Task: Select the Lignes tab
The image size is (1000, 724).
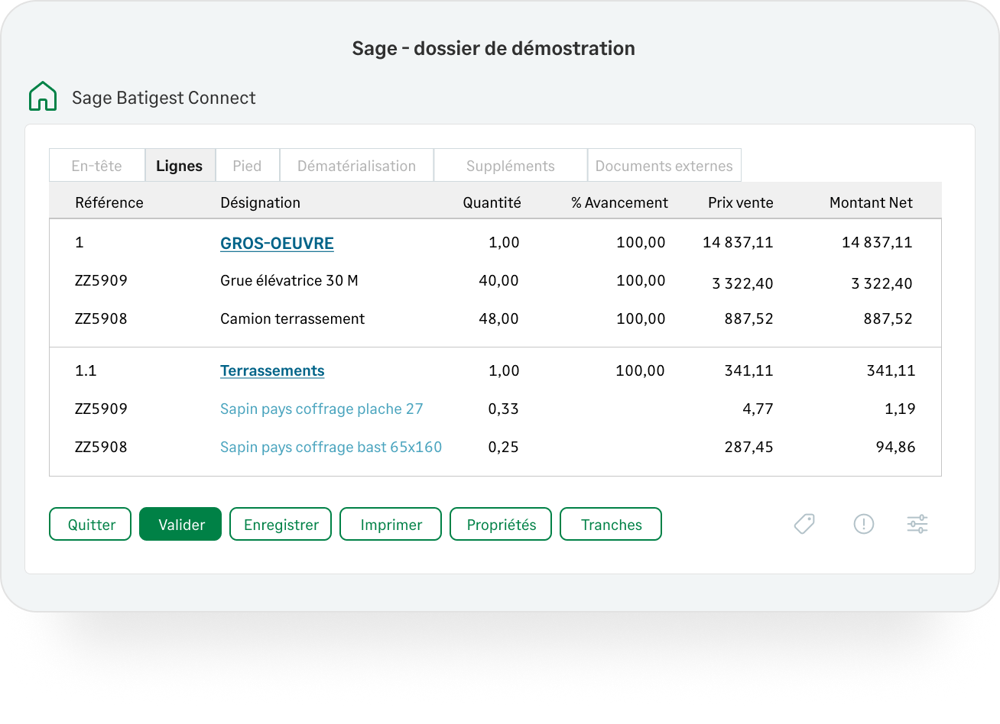Action: [x=180, y=166]
